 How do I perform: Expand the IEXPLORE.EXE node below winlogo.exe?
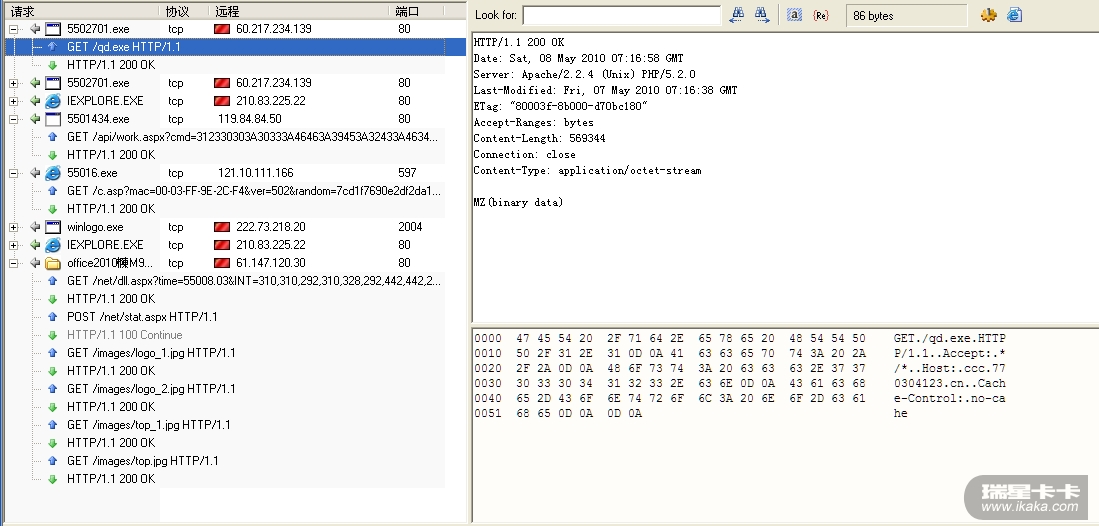[x=13, y=245]
